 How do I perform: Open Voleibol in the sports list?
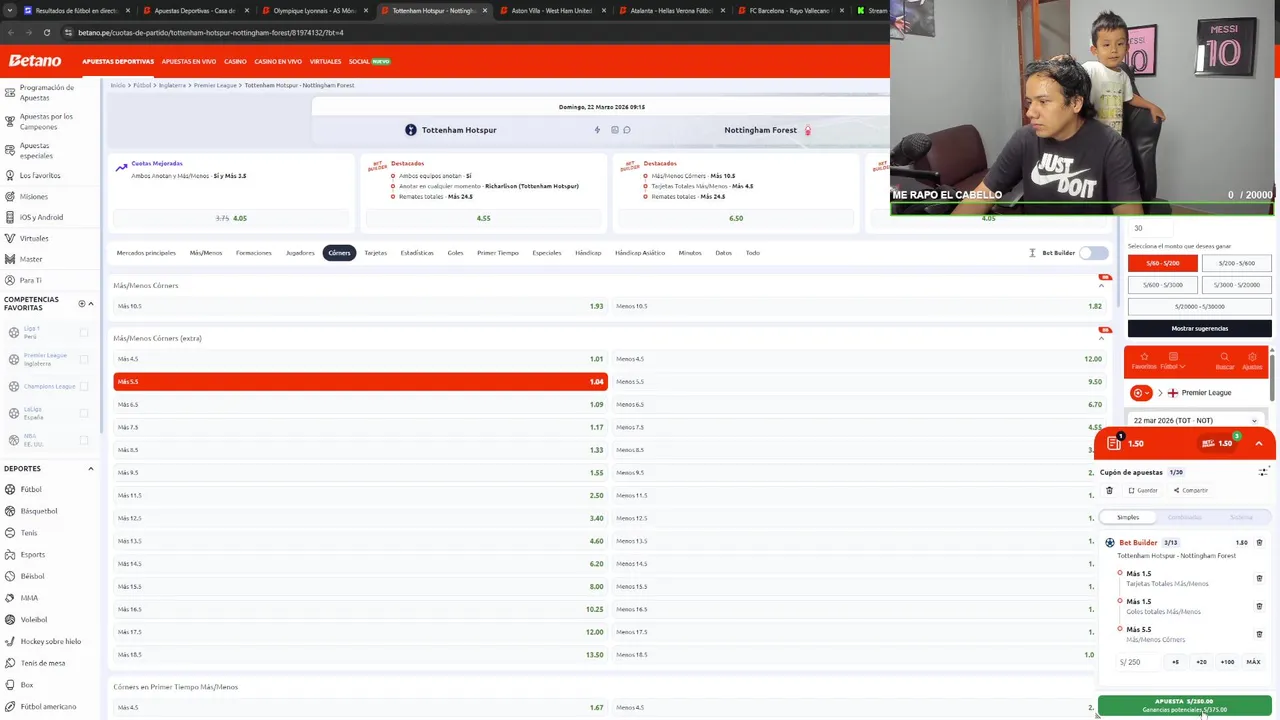click(x=34, y=619)
